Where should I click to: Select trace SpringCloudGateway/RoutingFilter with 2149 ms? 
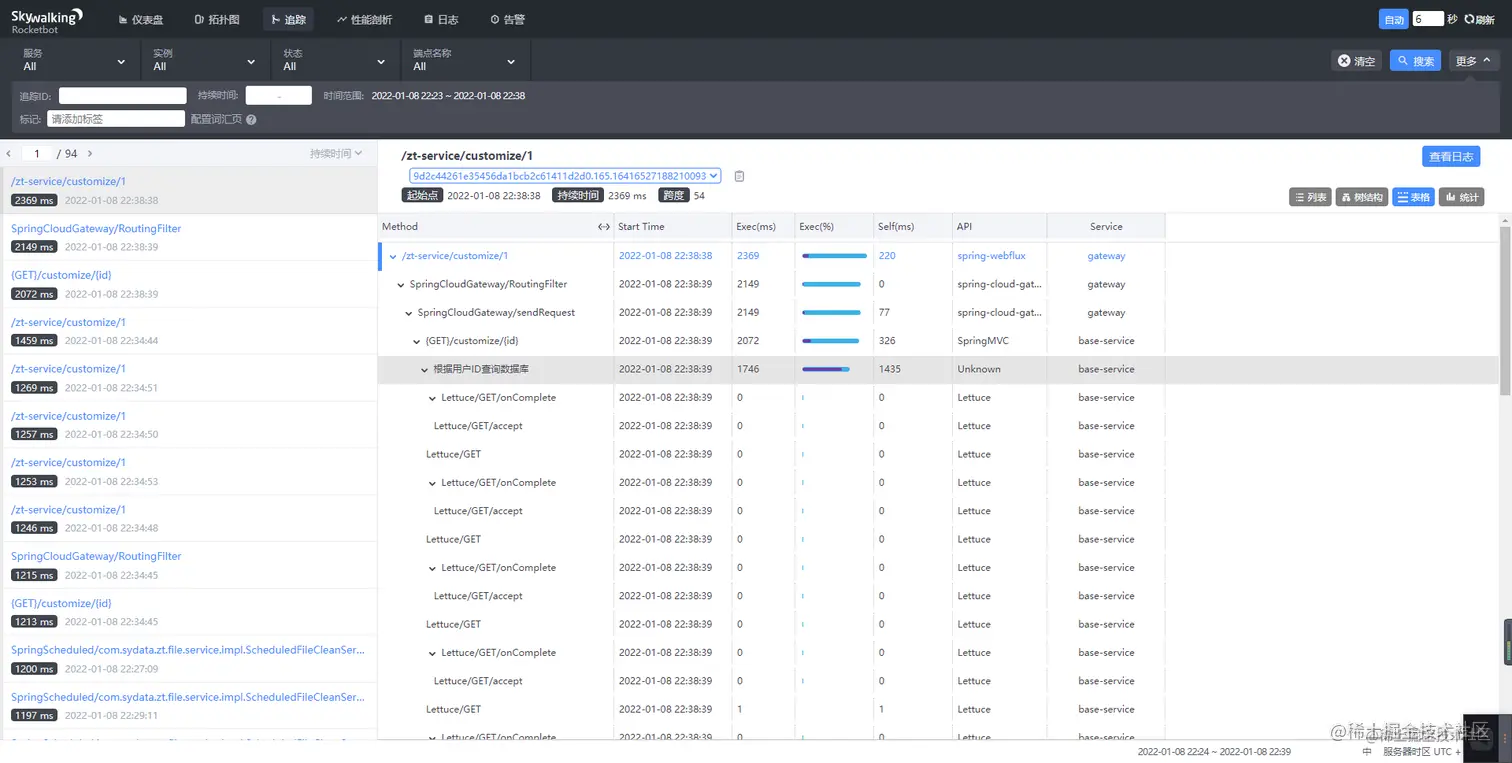click(189, 237)
